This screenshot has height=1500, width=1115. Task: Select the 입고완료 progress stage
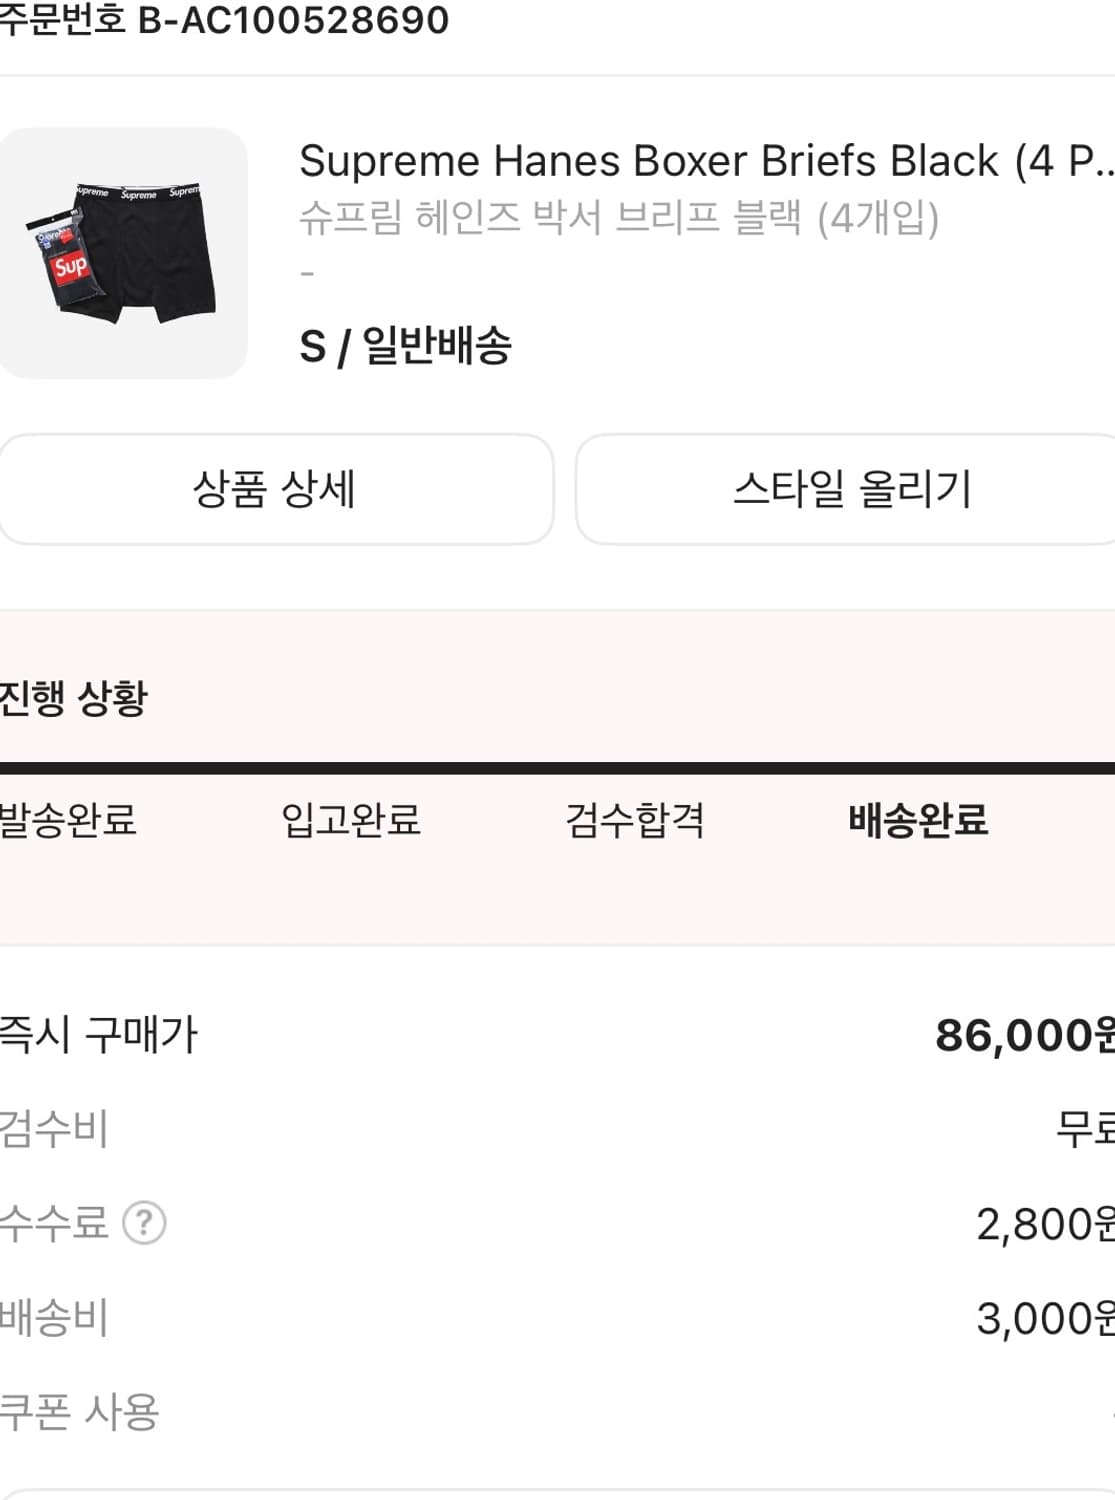(x=350, y=821)
